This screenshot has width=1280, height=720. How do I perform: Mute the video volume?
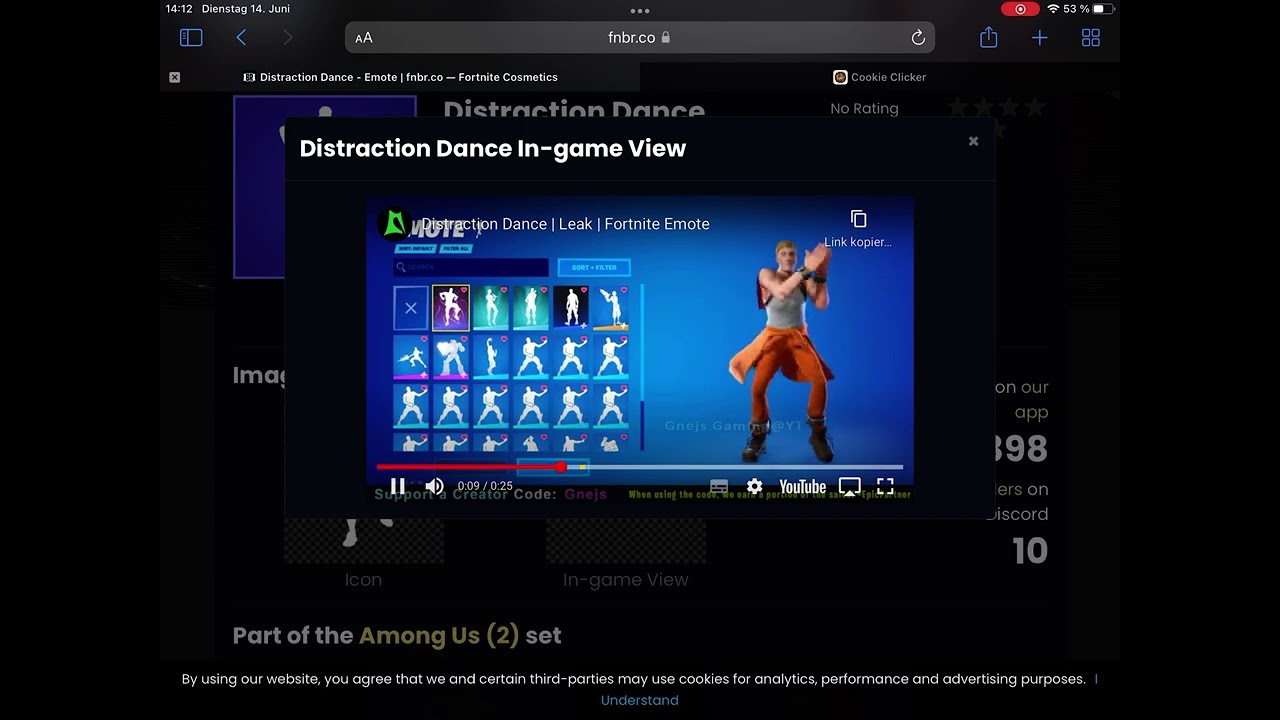[x=434, y=486]
